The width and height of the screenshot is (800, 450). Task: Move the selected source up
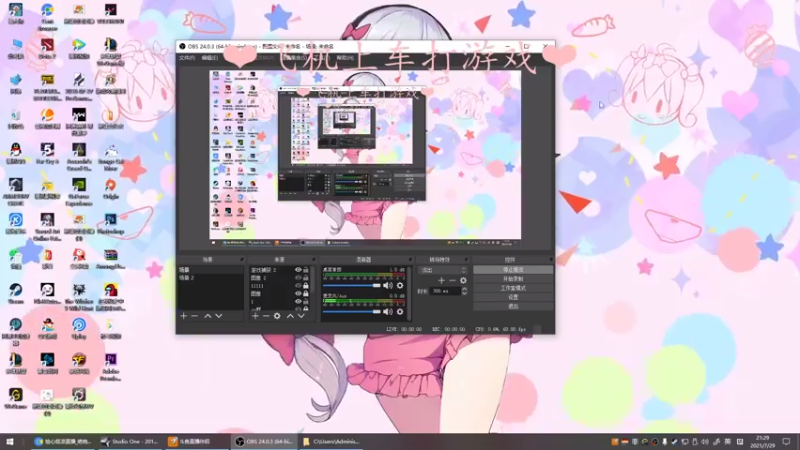tap(290, 316)
